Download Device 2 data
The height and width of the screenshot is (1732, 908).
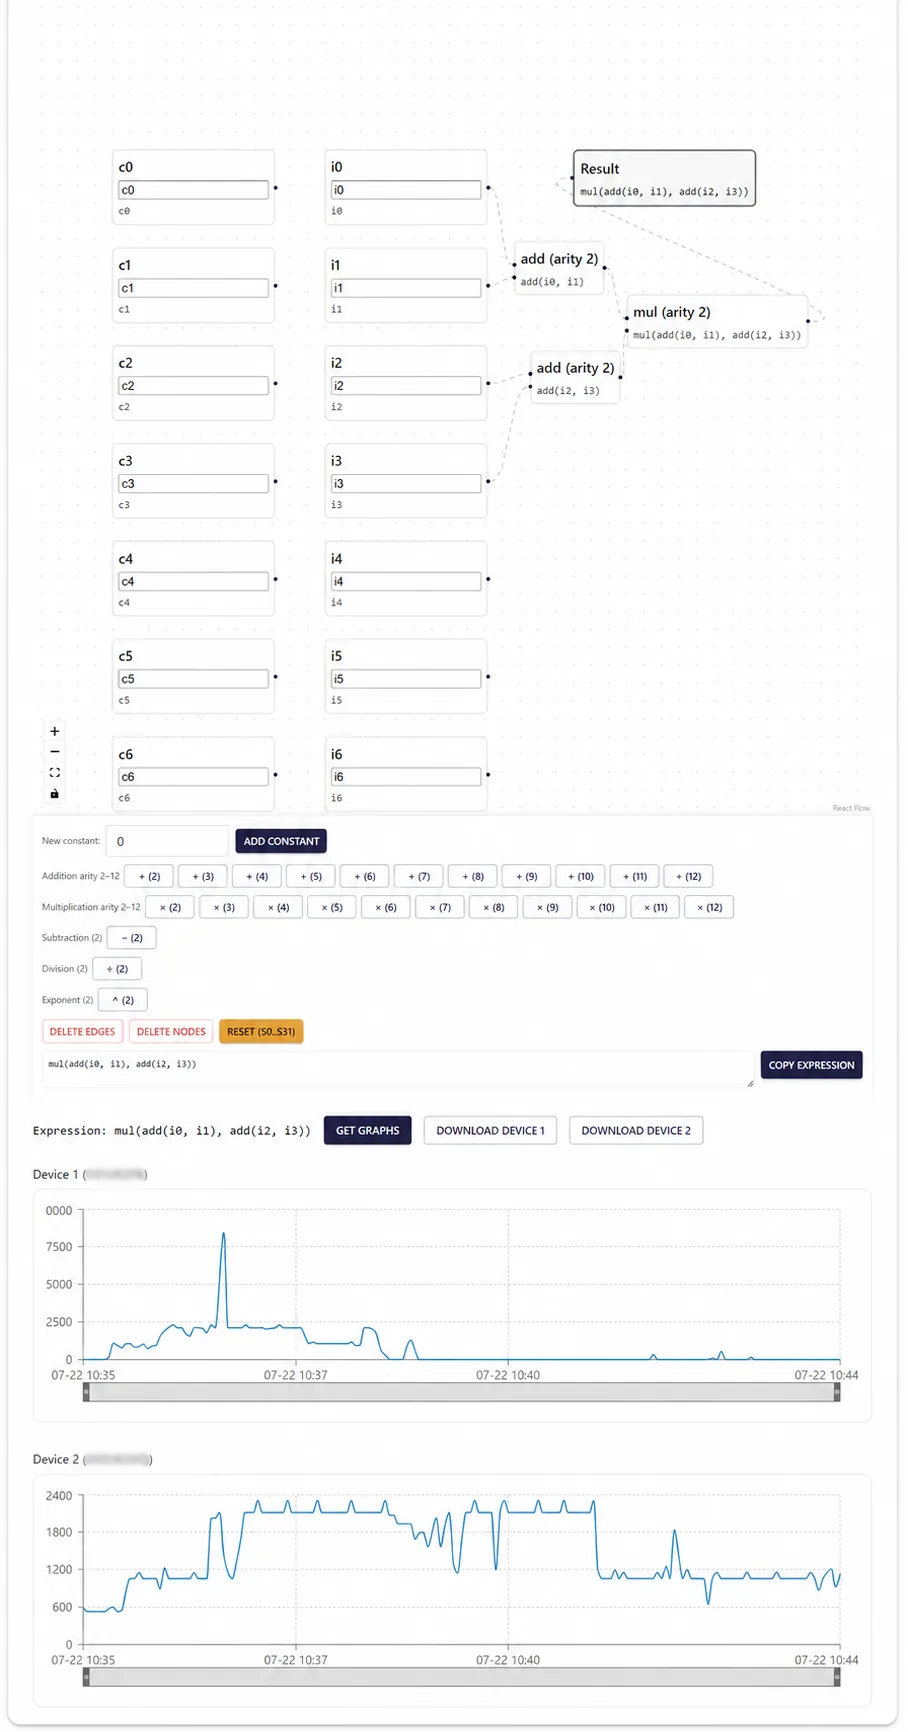coord(636,1130)
